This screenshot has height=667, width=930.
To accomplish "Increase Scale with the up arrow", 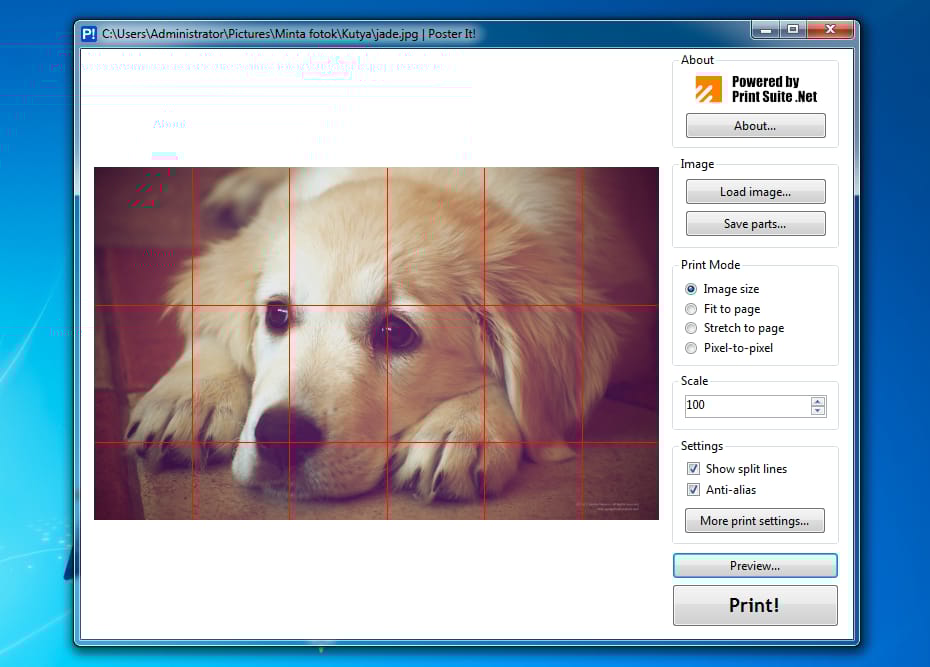I will click(x=818, y=401).
